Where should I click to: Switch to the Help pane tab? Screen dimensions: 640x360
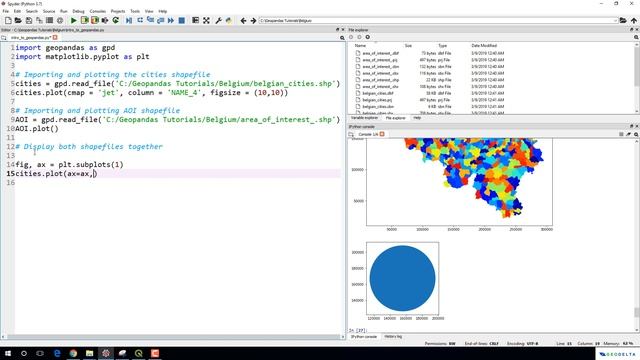(x=417, y=118)
